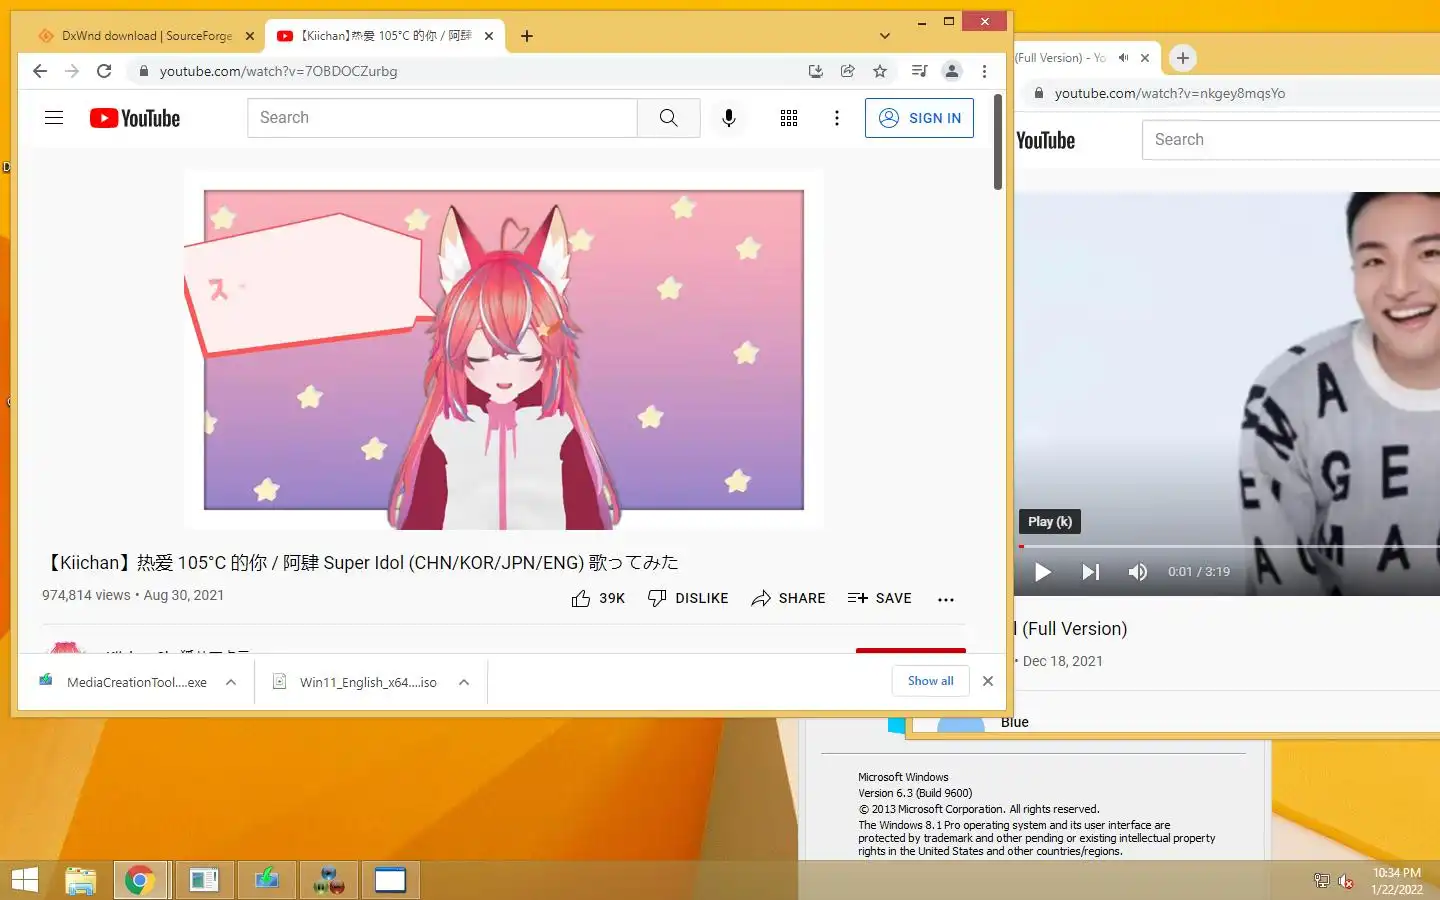Skip to next video in background player
This screenshot has height=900, width=1440.
1091,572
